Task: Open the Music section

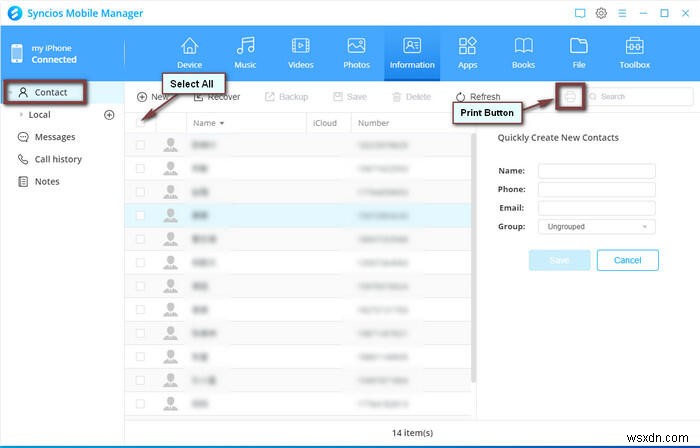Action: (245, 53)
